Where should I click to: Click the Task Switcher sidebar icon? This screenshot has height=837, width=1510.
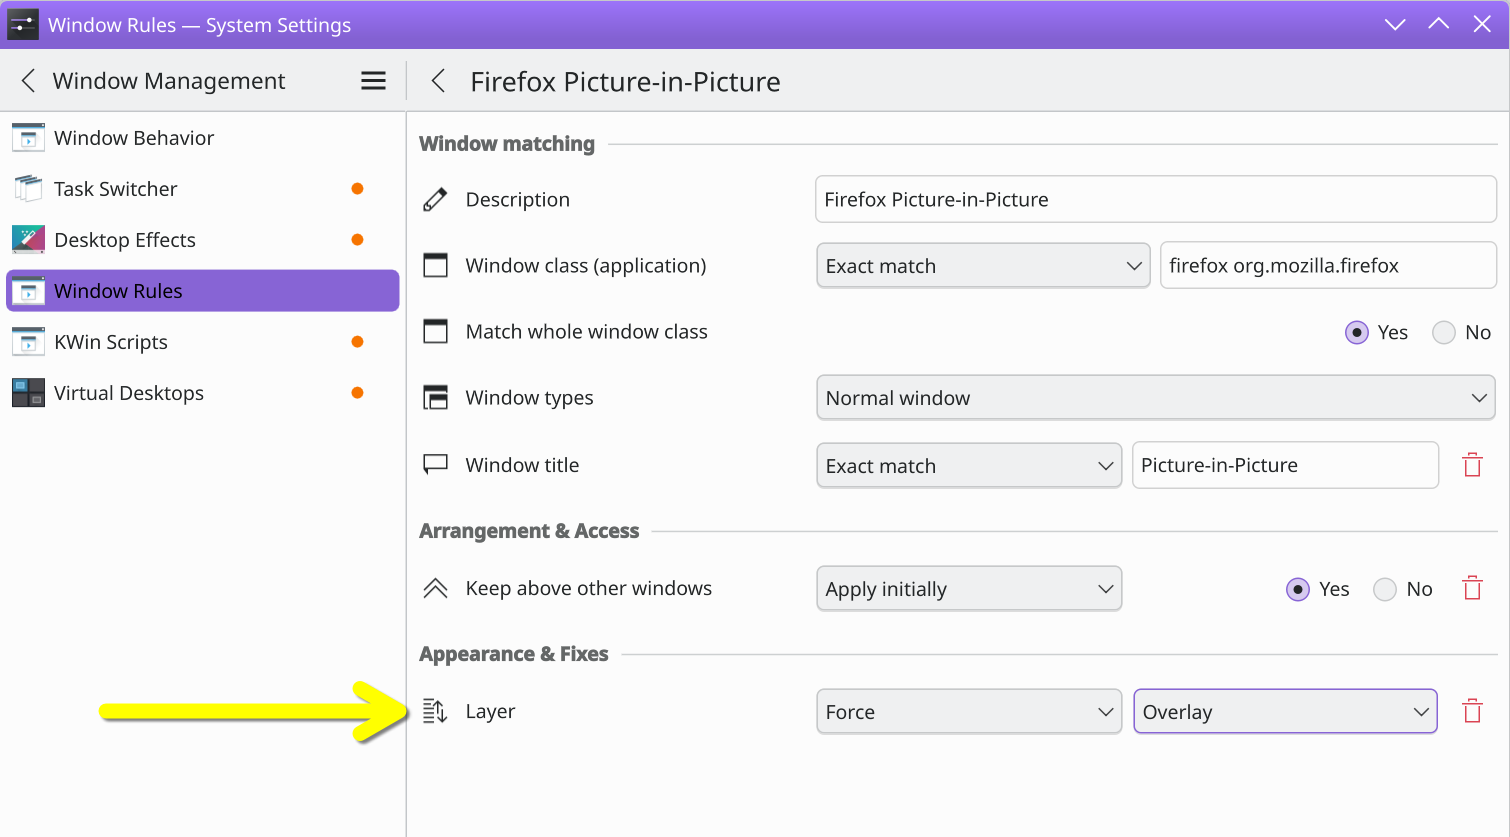28,189
